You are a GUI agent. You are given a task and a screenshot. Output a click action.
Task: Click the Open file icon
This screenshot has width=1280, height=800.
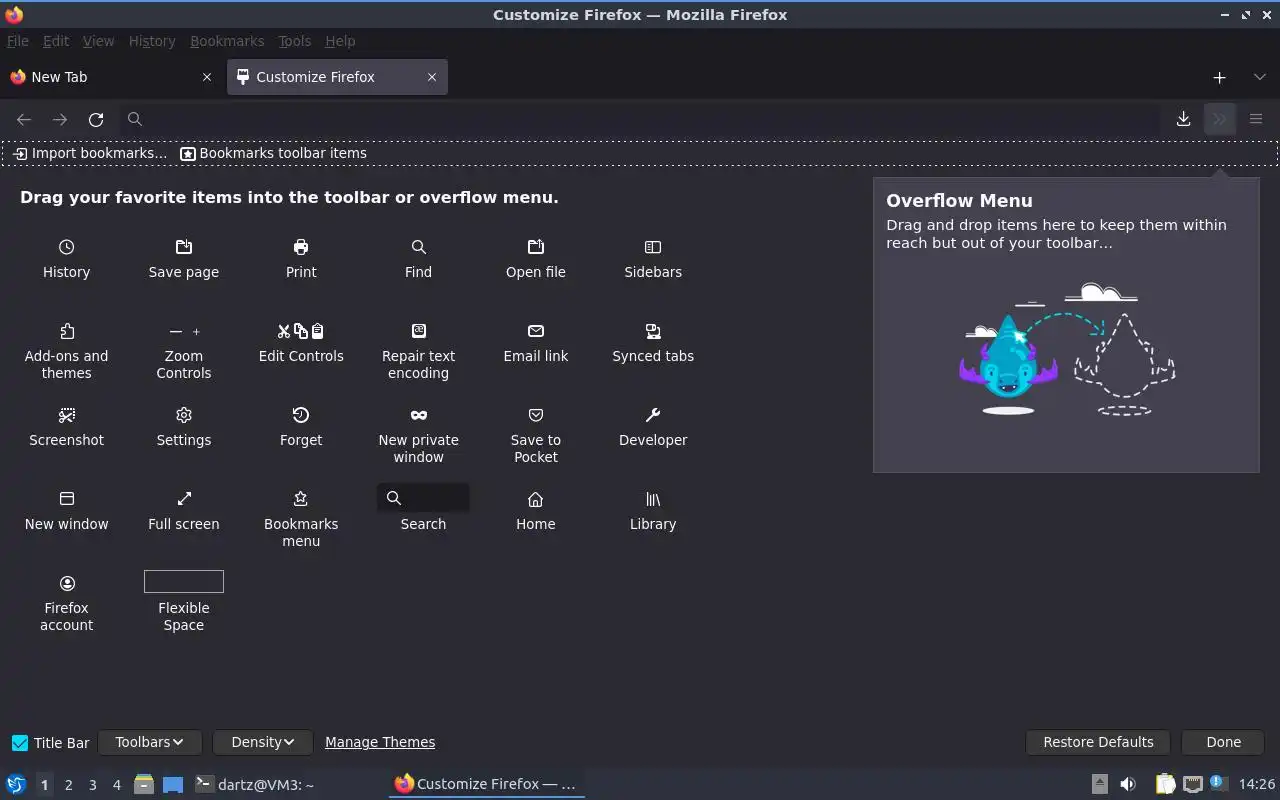pyautogui.click(x=536, y=247)
